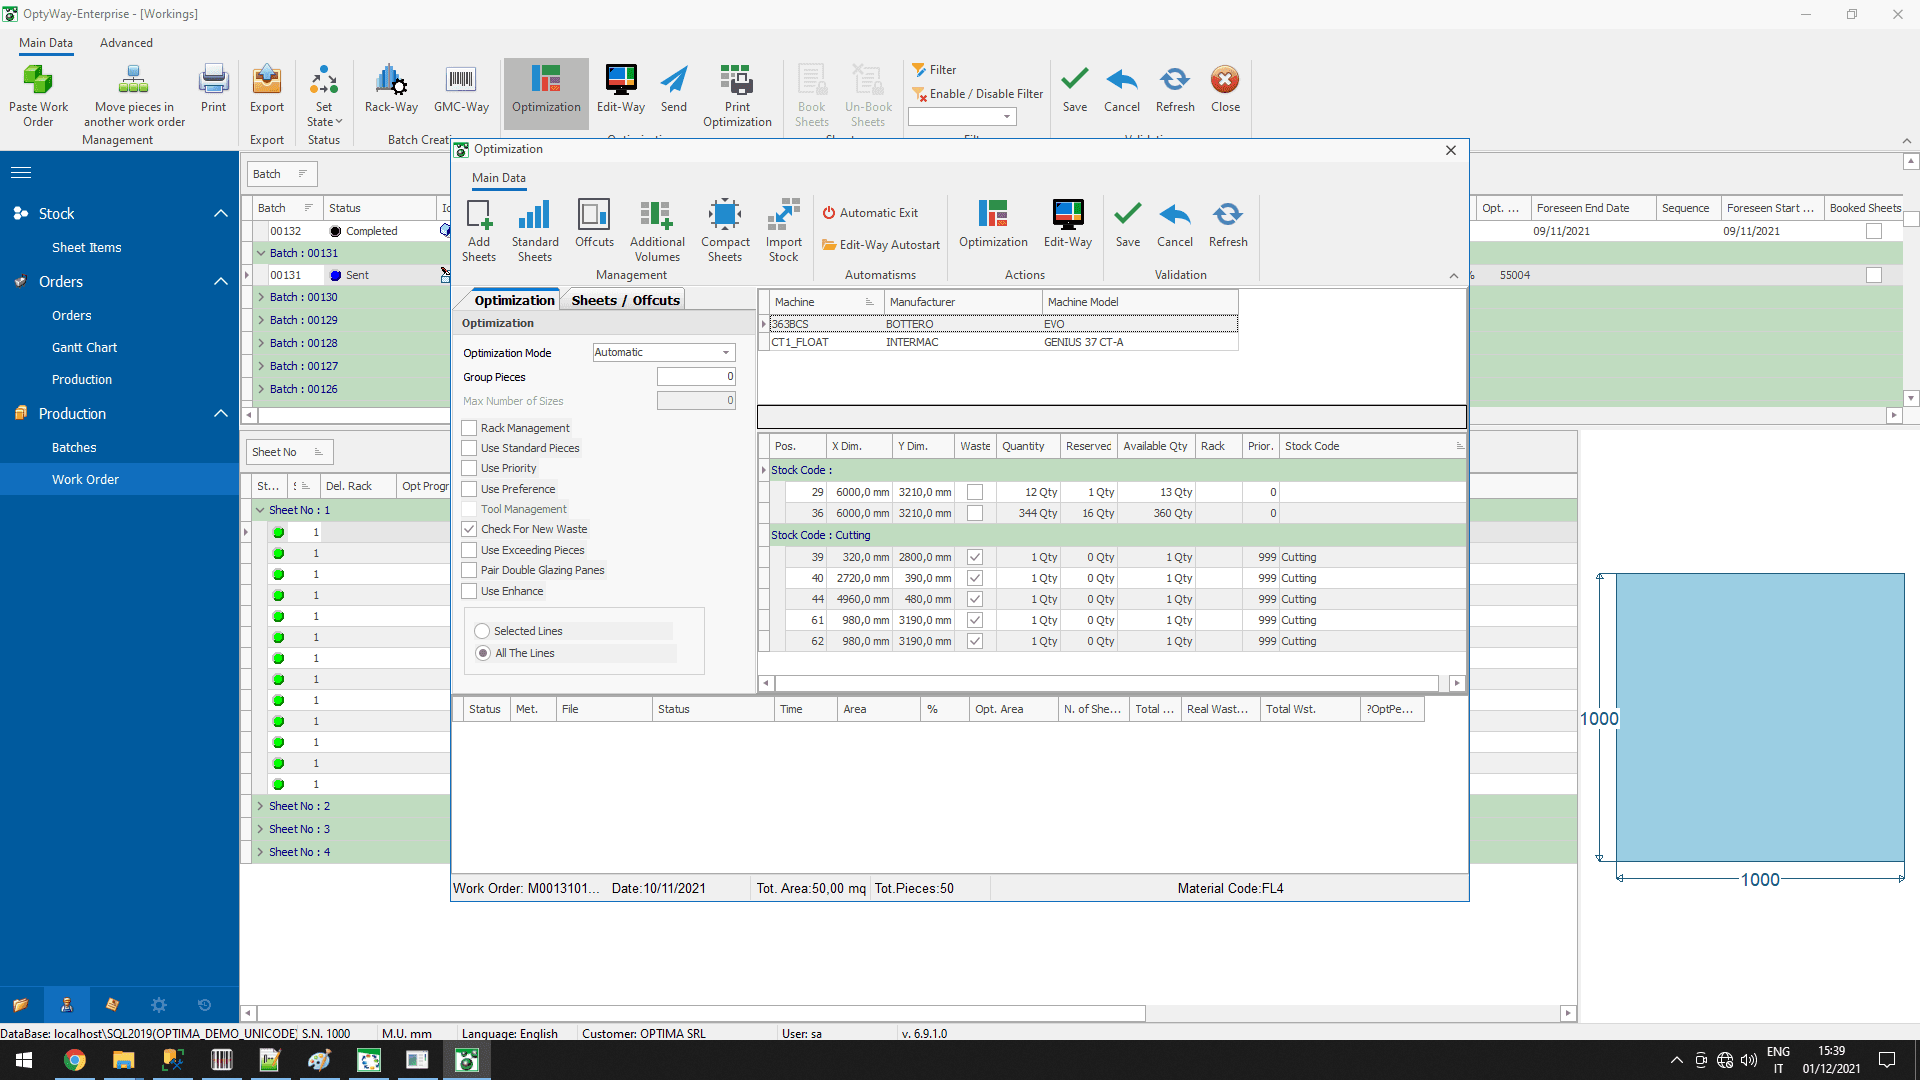Open the GMC-Way barcode tool
This screenshot has width=1920, height=1080.
(461, 89)
